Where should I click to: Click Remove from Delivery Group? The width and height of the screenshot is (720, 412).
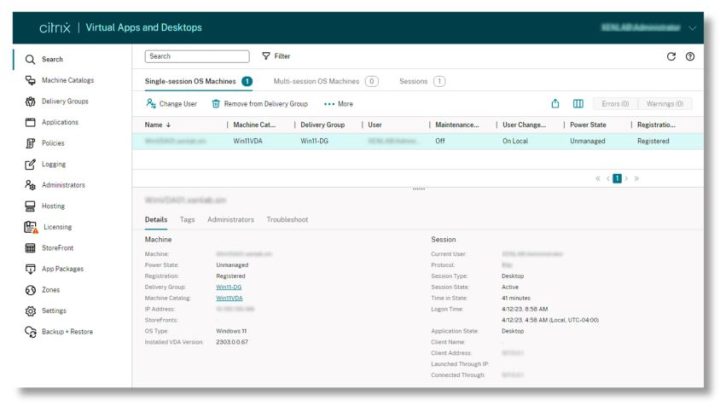pyautogui.click(x=259, y=103)
